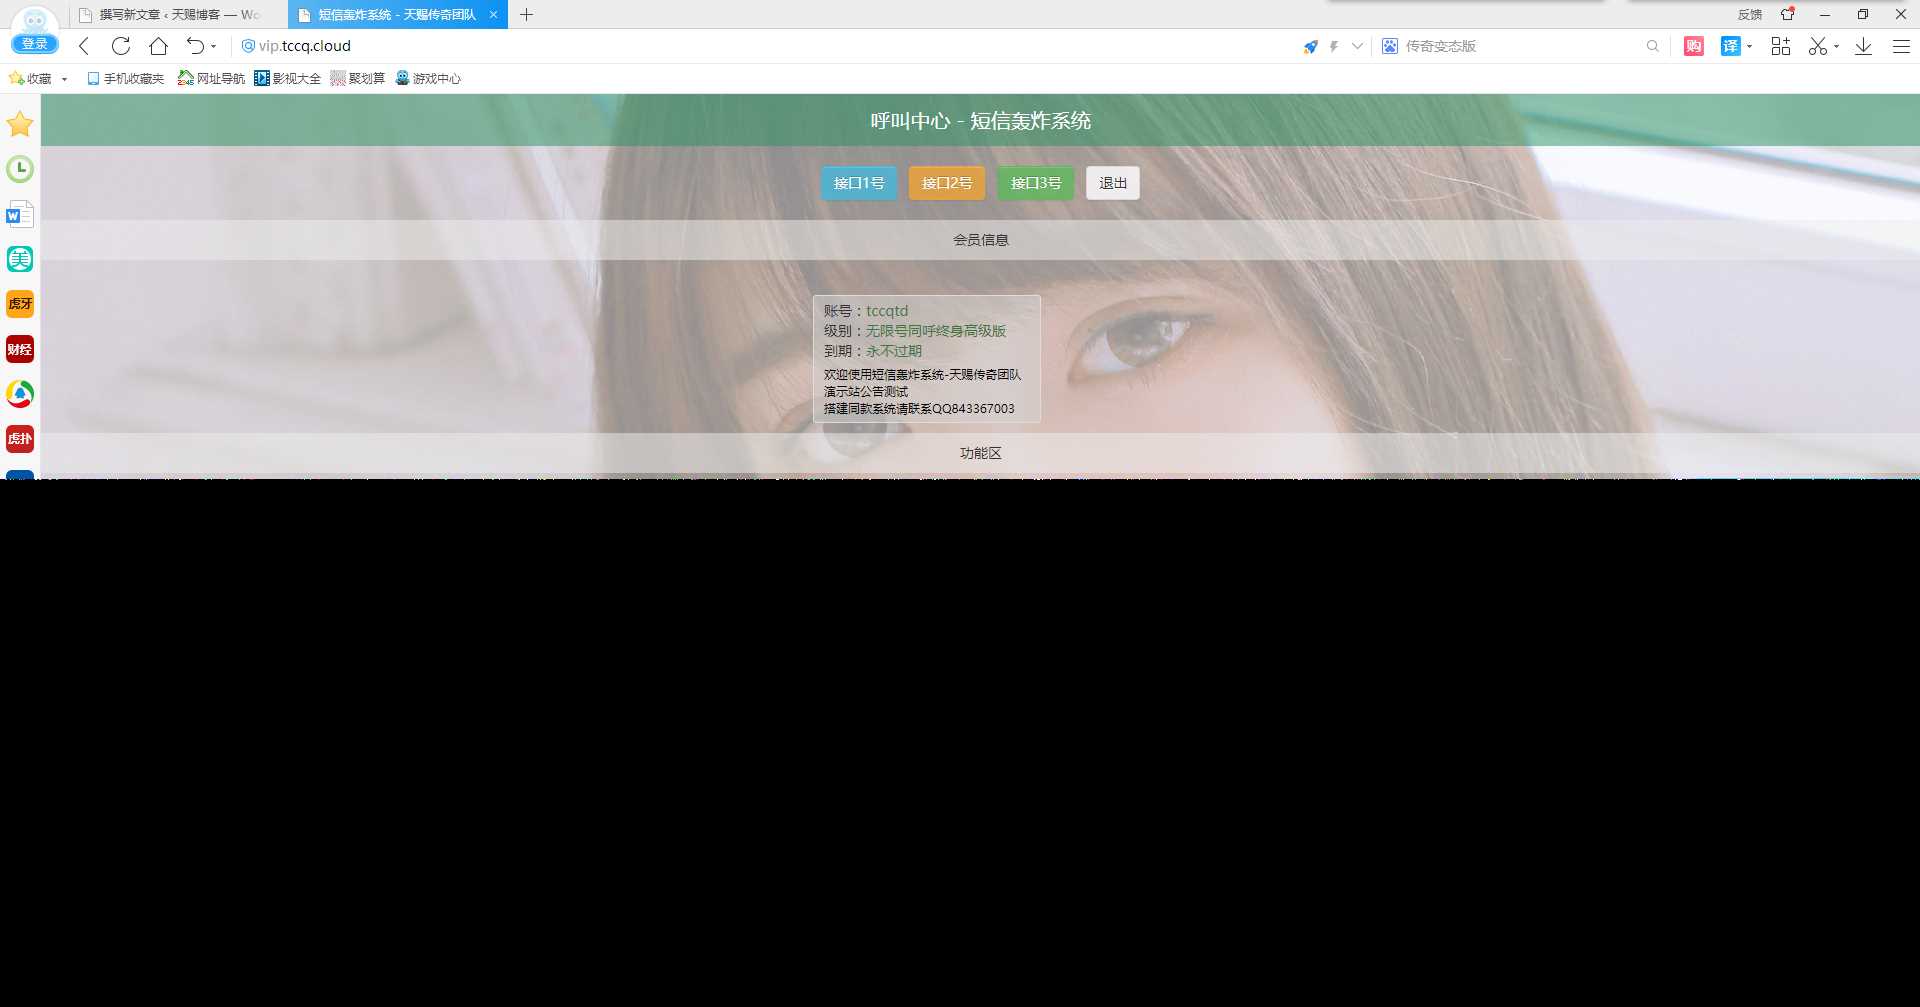Viewport: 1920px width, 1007px height.
Task: Switch to the 短信轰炸系统 tab
Action: tap(395, 15)
